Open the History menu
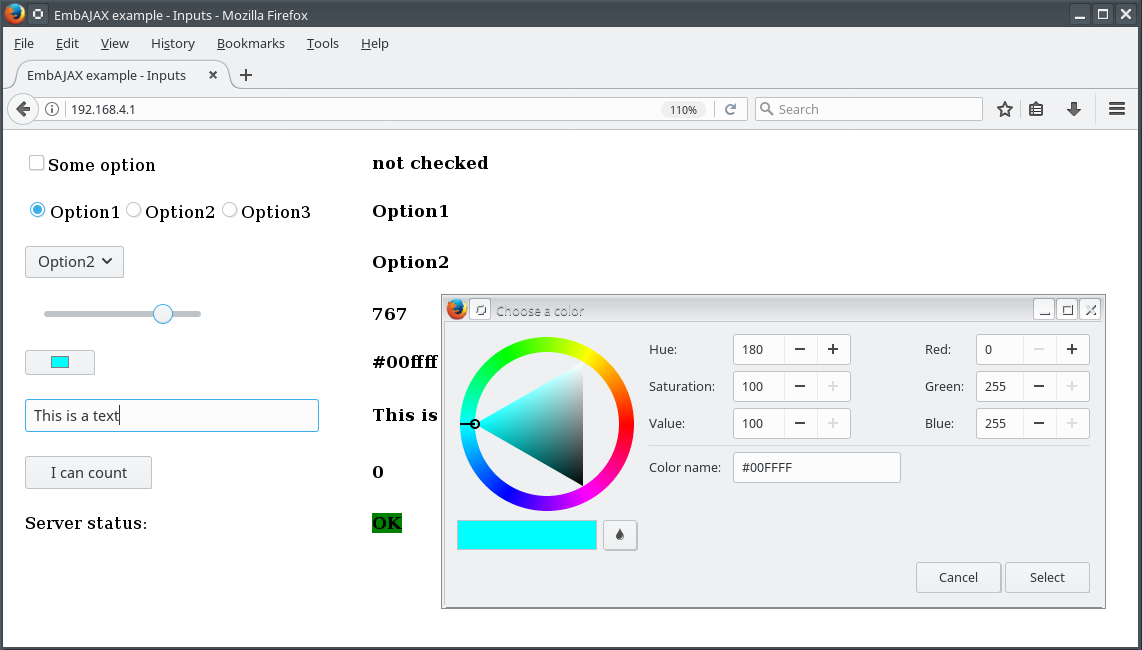 172,43
